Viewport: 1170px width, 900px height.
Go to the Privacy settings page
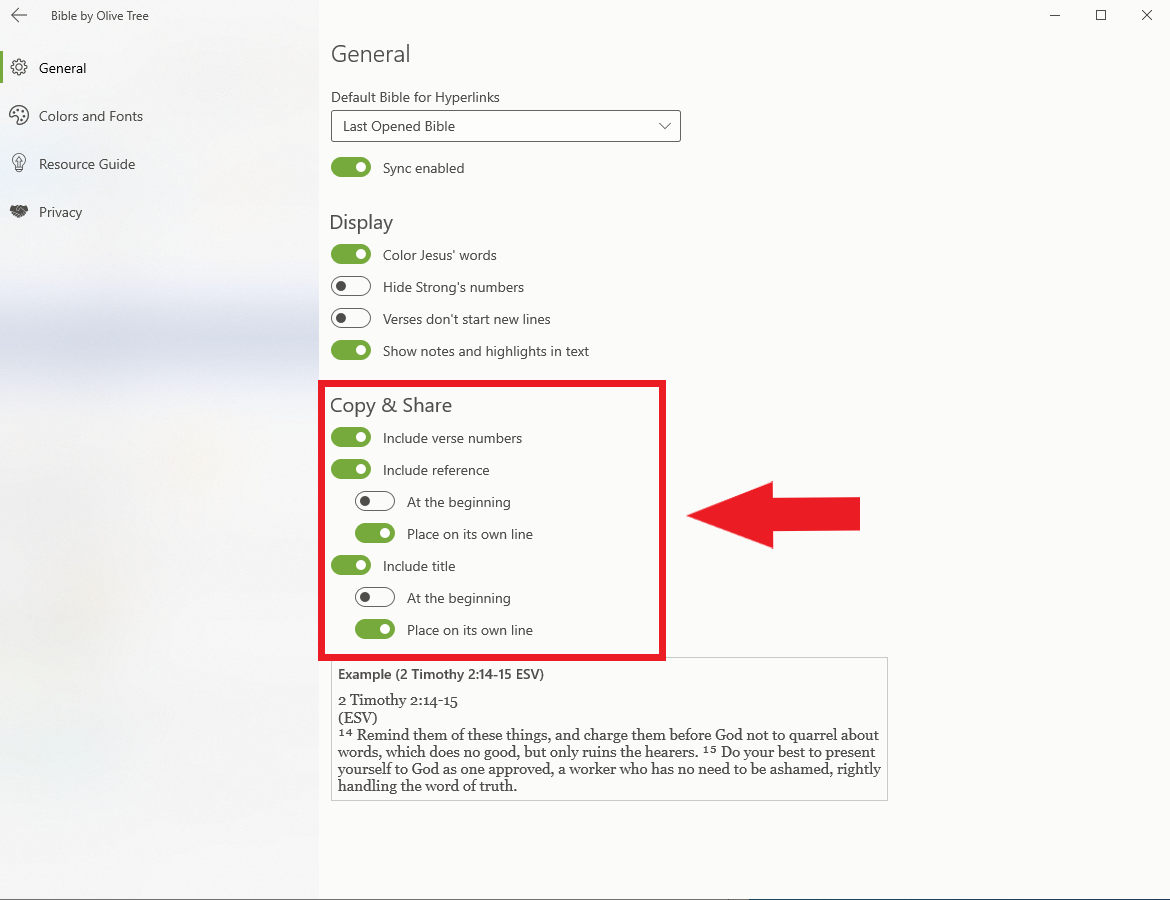coord(60,212)
